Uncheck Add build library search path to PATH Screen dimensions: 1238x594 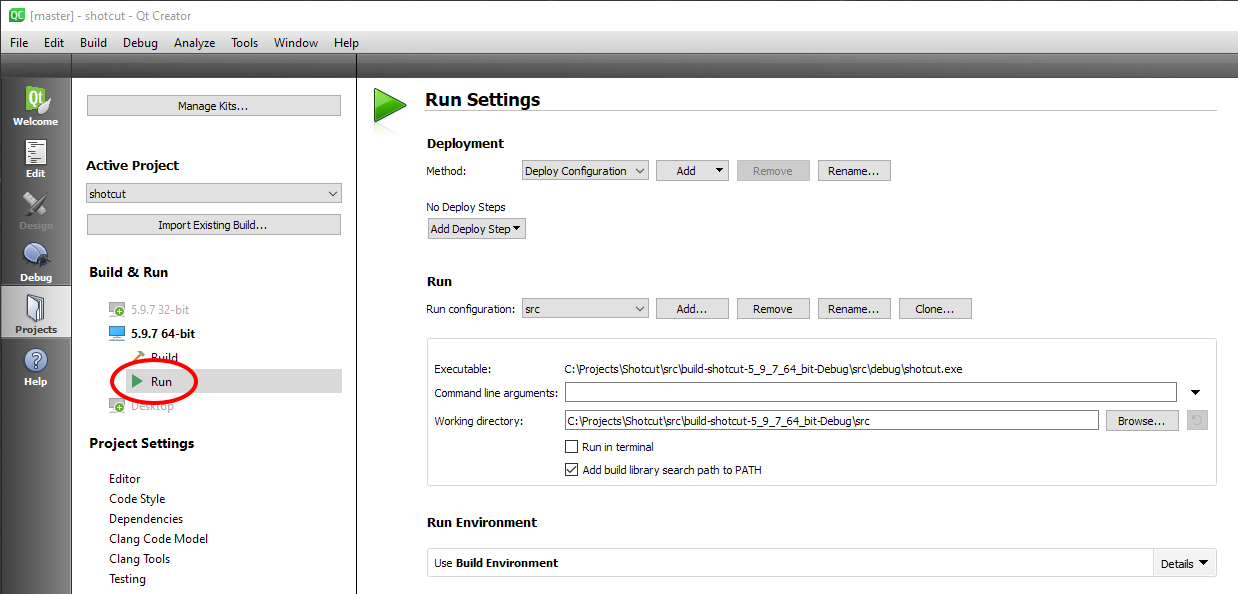click(572, 470)
